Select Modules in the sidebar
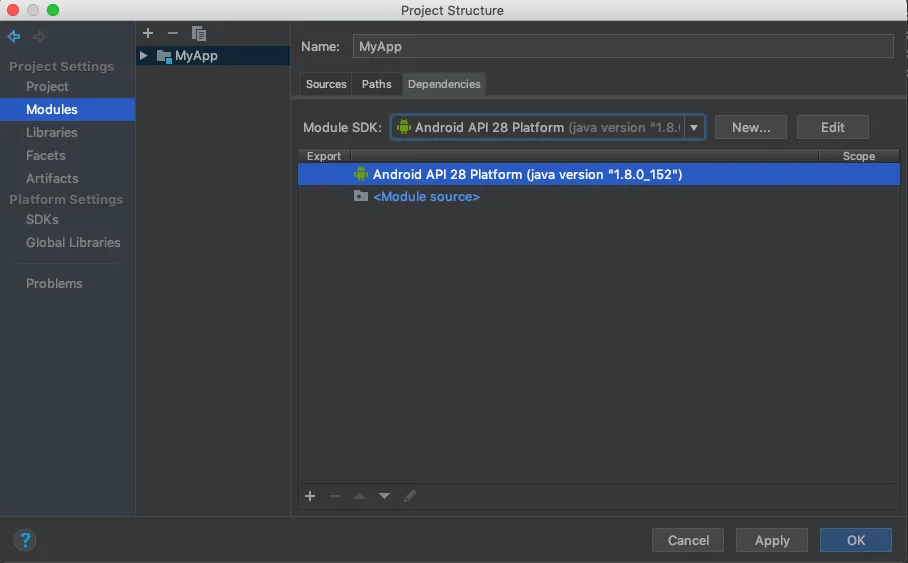Image resolution: width=908 pixels, height=563 pixels. coord(68,109)
